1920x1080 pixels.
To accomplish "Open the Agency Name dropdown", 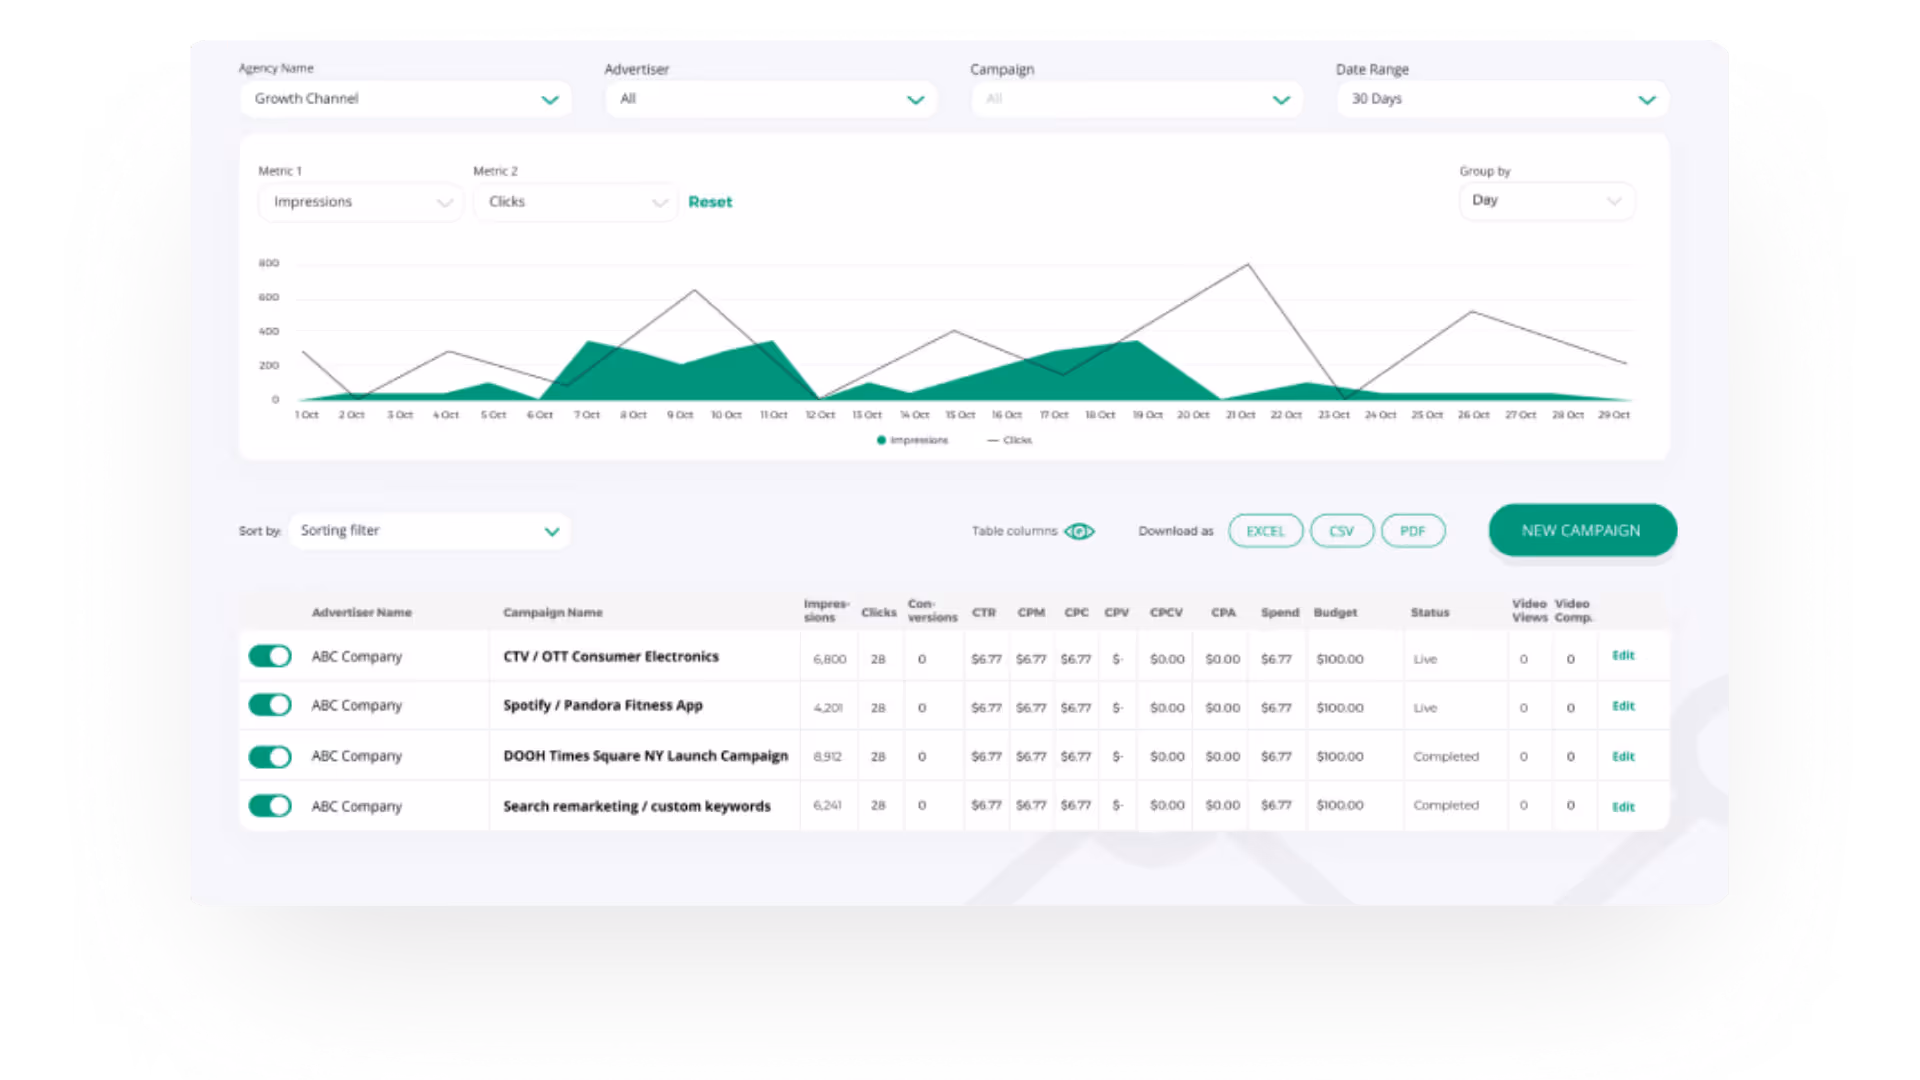I will (405, 99).
